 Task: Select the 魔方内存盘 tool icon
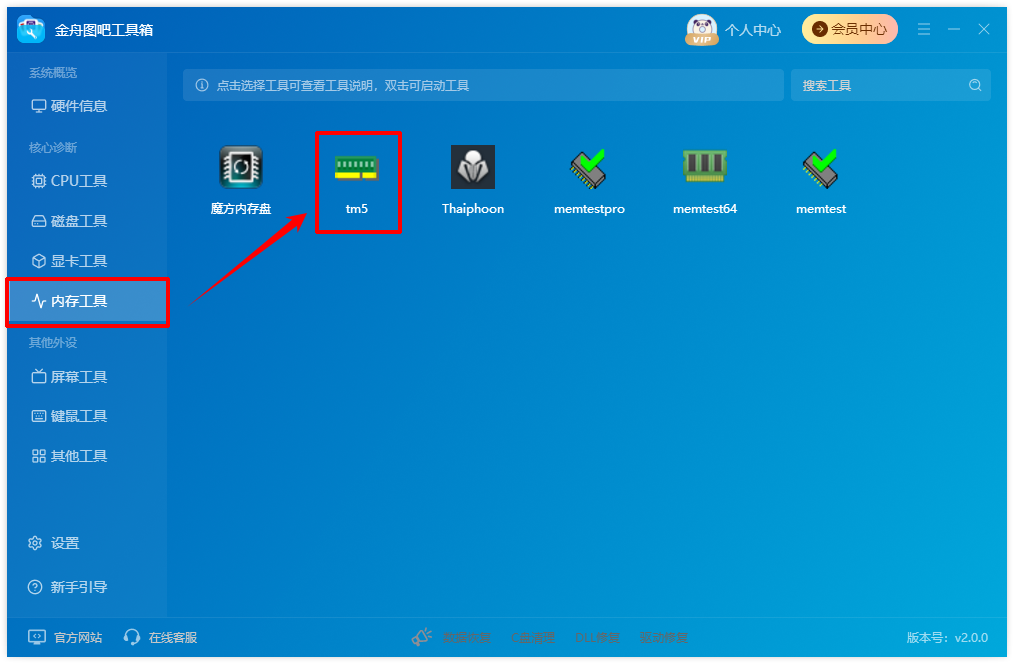click(x=241, y=167)
